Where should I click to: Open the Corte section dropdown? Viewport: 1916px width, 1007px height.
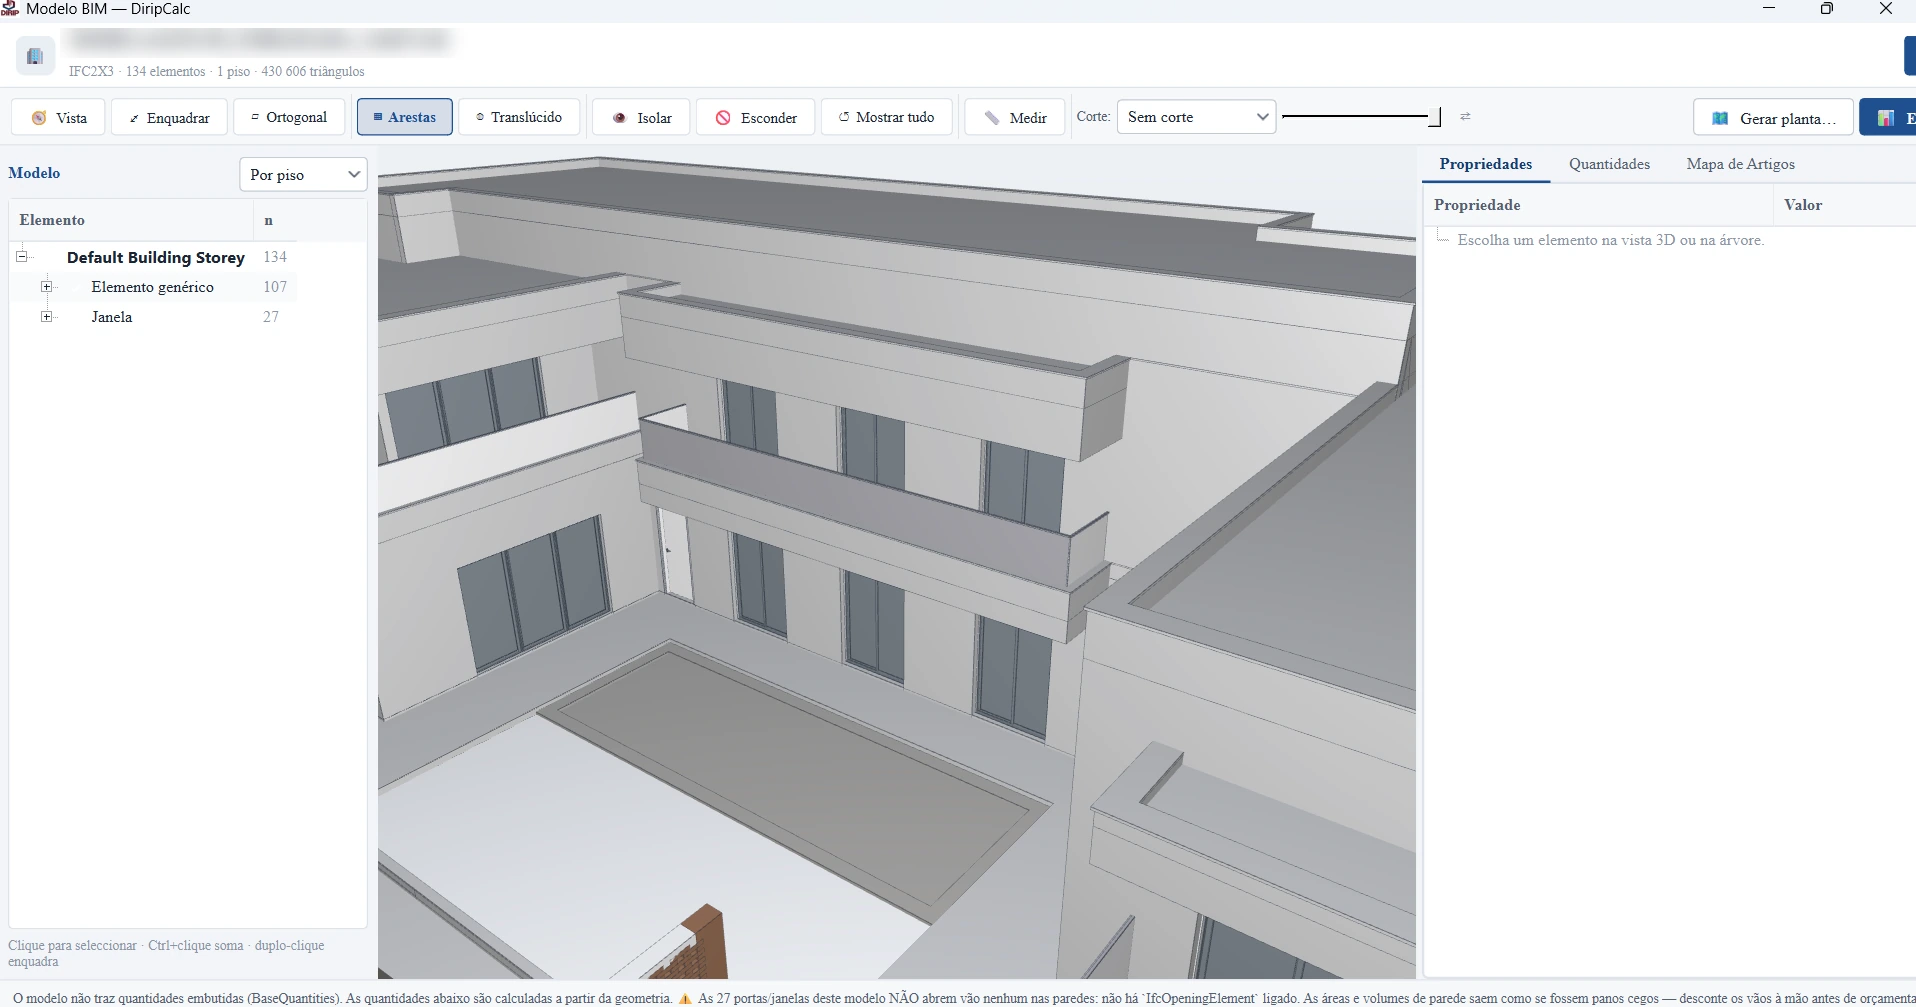tap(1196, 117)
